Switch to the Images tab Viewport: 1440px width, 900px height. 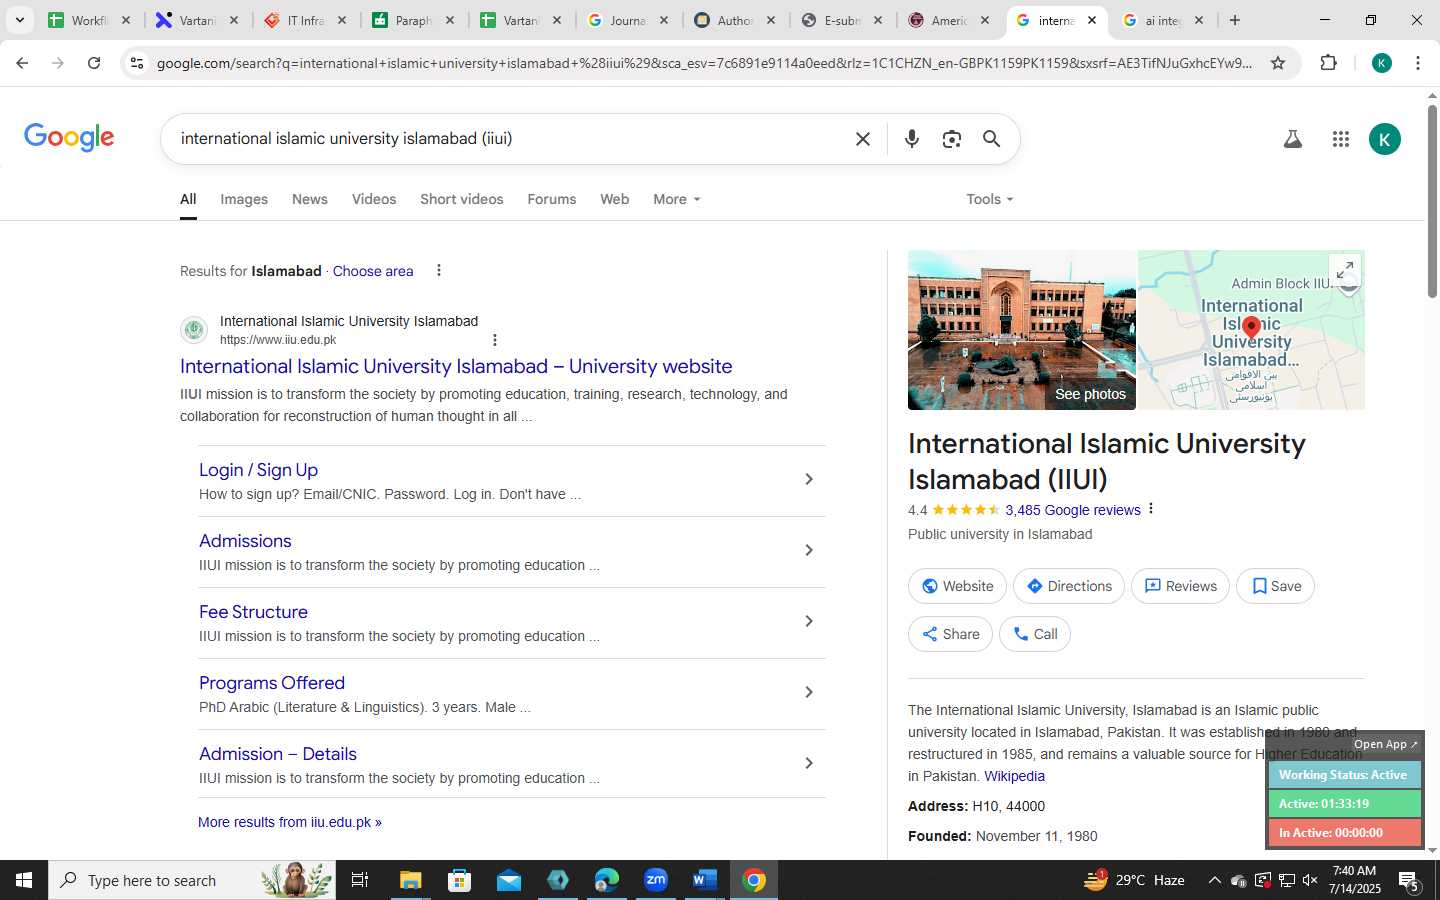click(x=244, y=199)
